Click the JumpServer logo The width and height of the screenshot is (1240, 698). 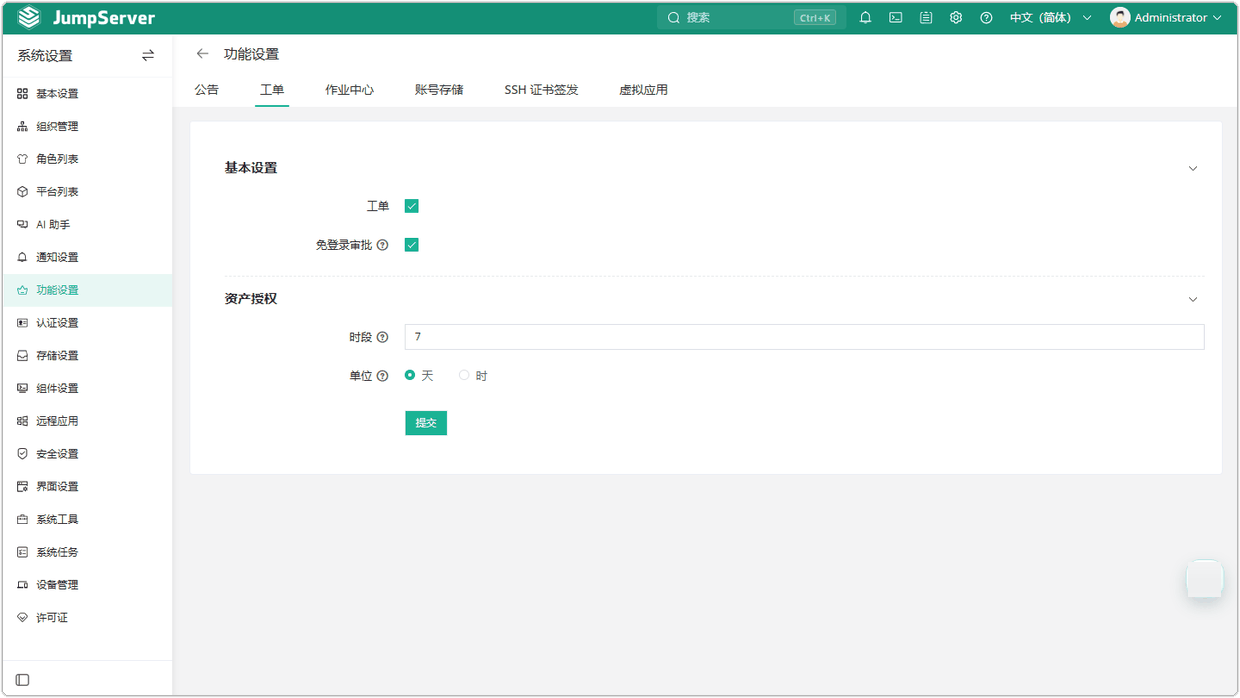pyautogui.click(x=86, y=18)
